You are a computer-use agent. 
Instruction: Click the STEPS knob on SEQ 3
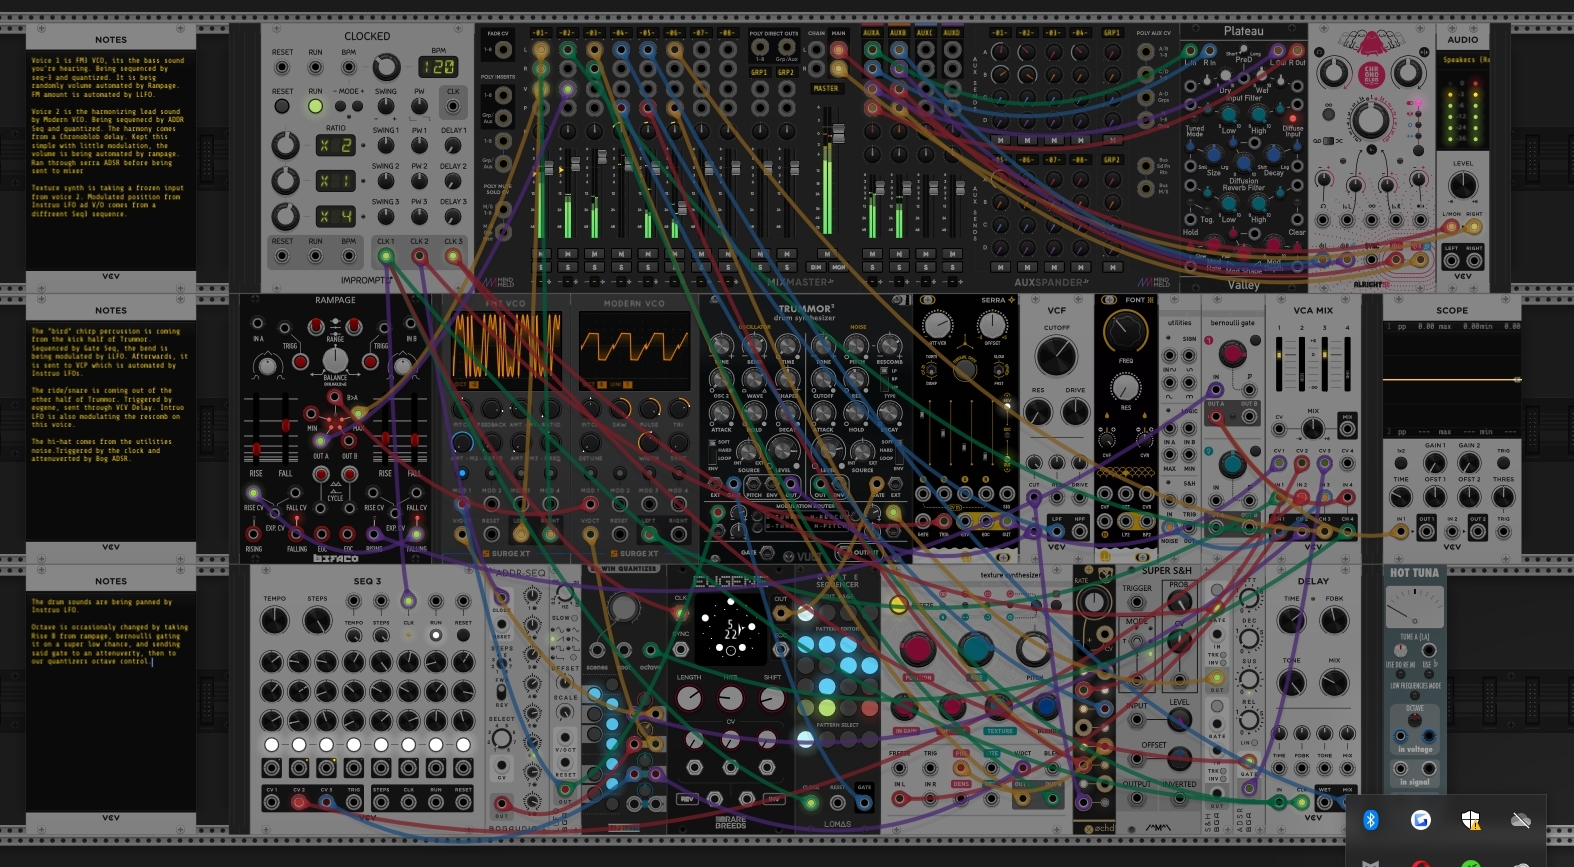click(x=317, y=620)
